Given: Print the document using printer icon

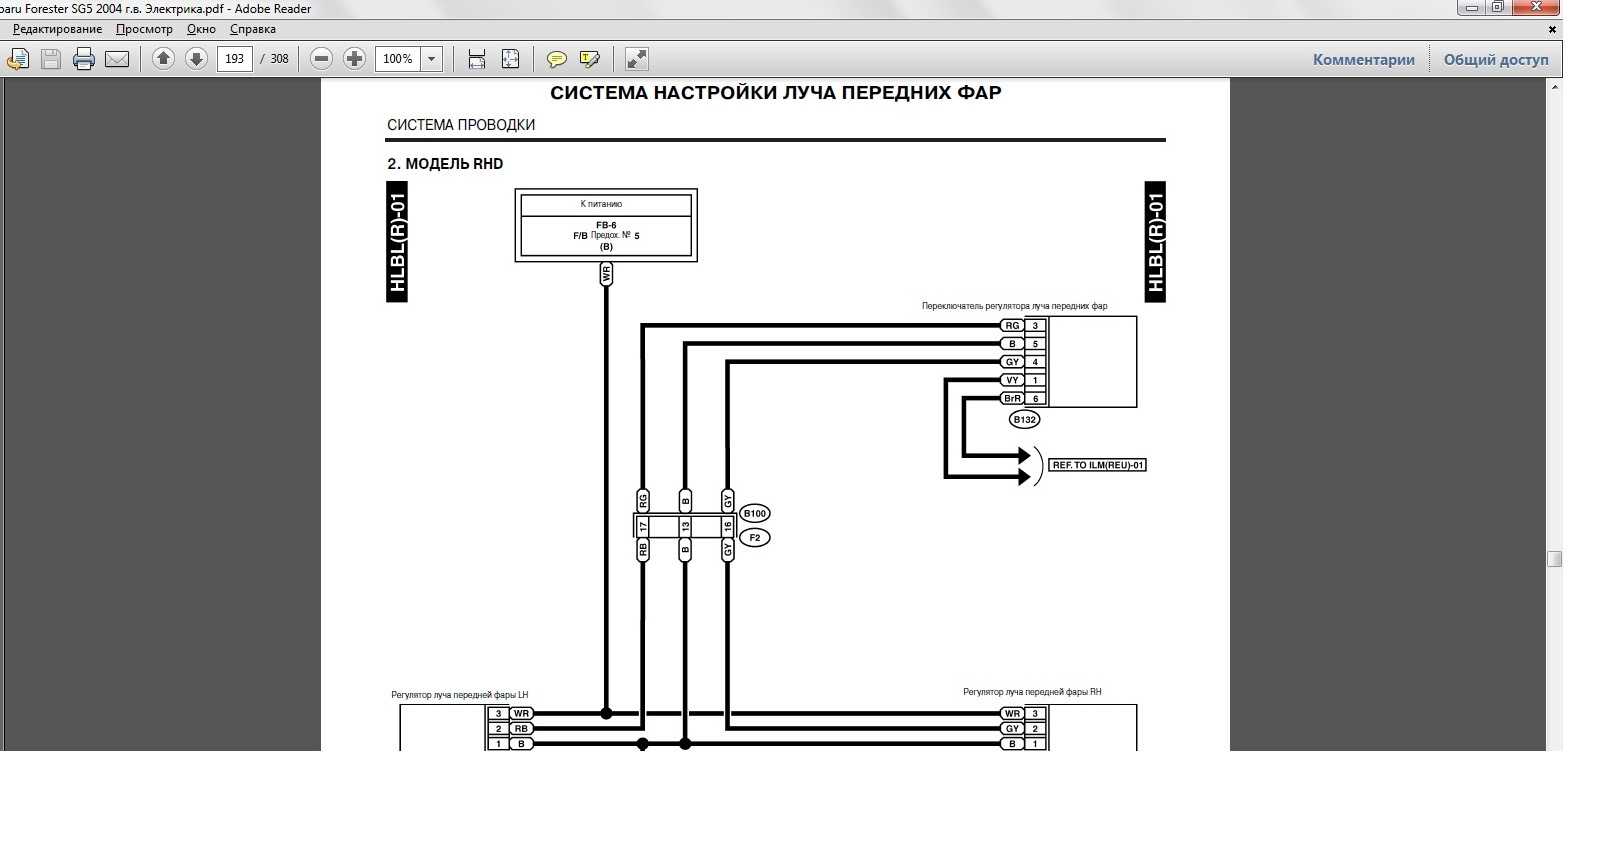Looking at the screenshot, I should [x=84, y=60].
